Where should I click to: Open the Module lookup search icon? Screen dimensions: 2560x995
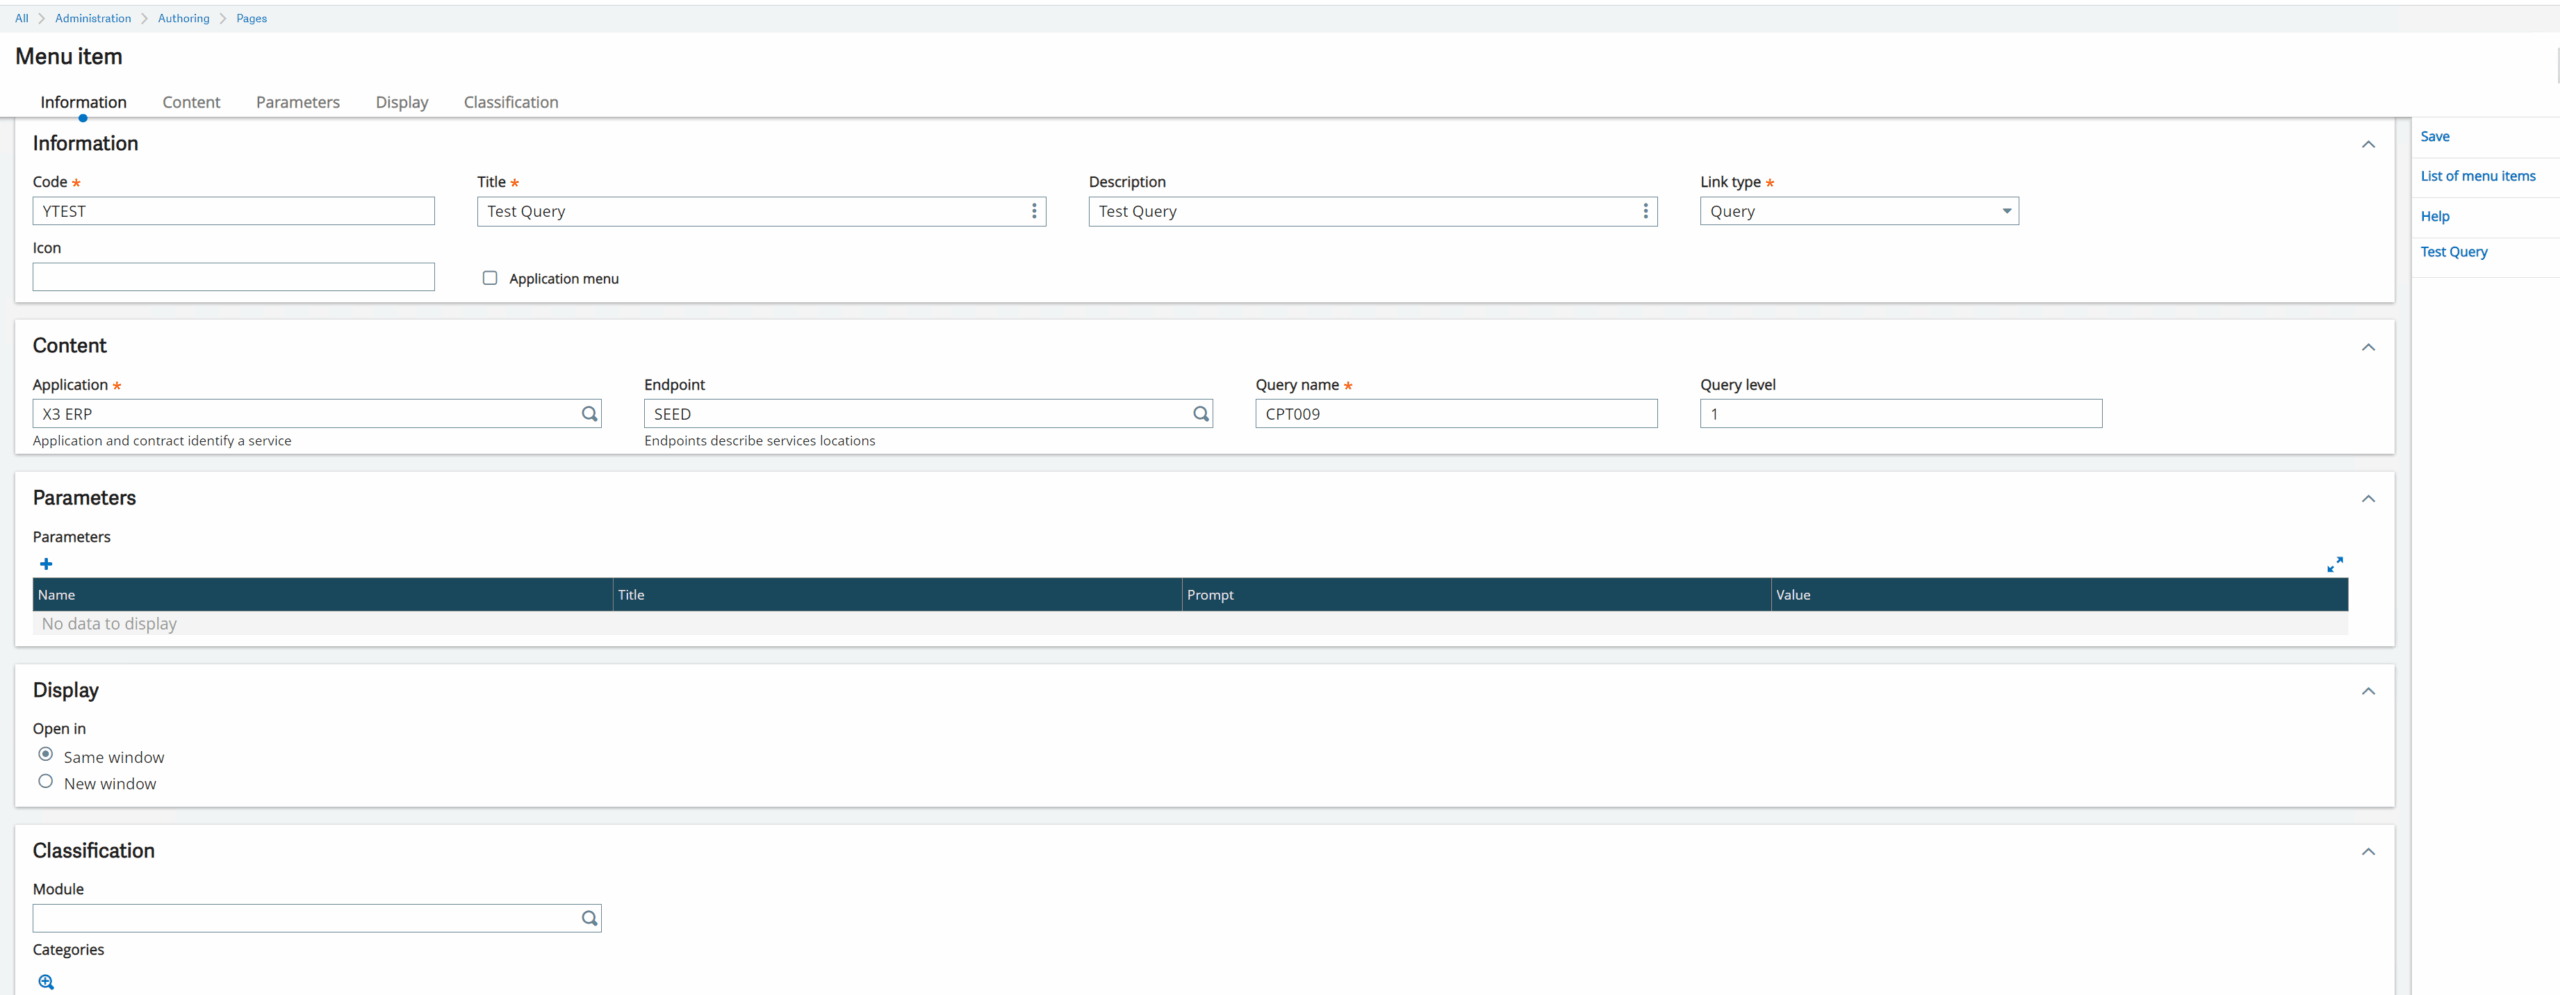click(x=589, y=918)
